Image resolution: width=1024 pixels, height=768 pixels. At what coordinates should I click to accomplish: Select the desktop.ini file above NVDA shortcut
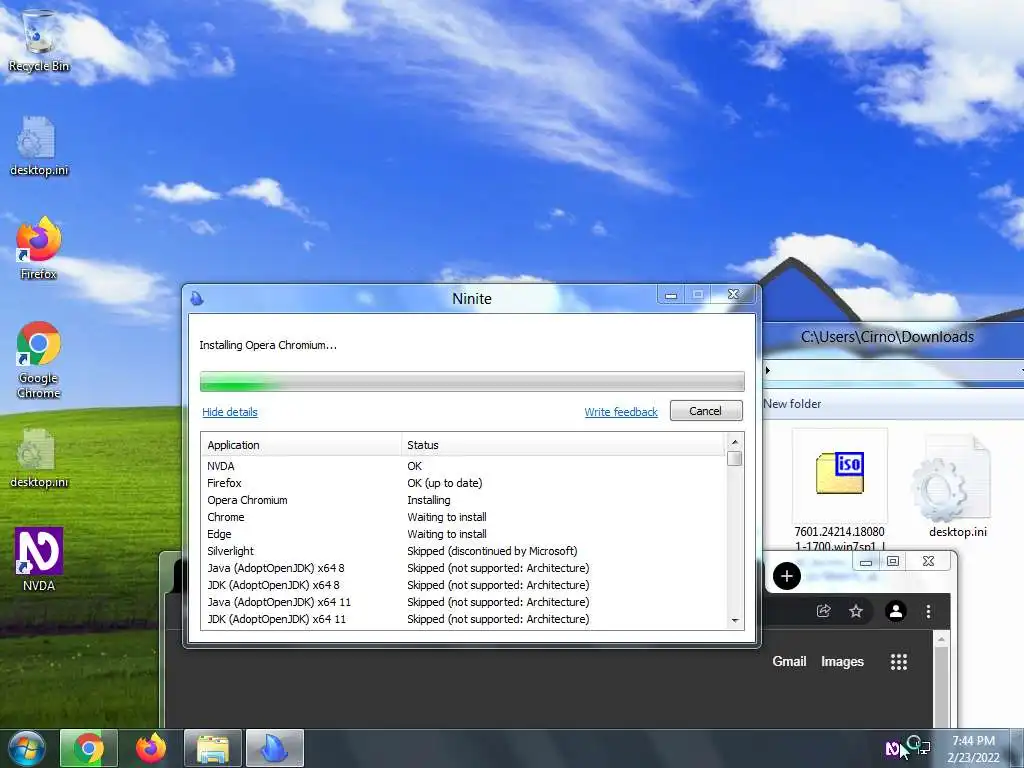click(x=39, y=458)
